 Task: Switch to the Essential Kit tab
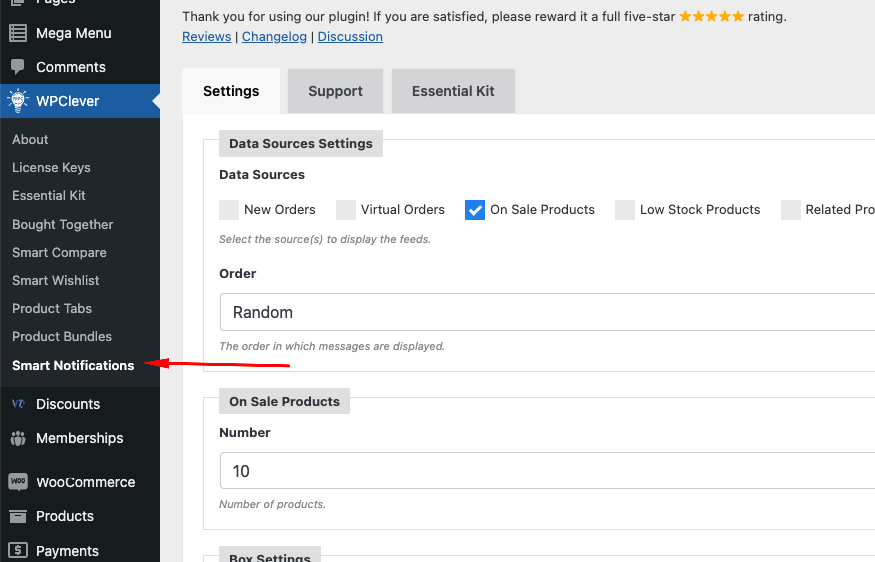click(x=453, y=91)
